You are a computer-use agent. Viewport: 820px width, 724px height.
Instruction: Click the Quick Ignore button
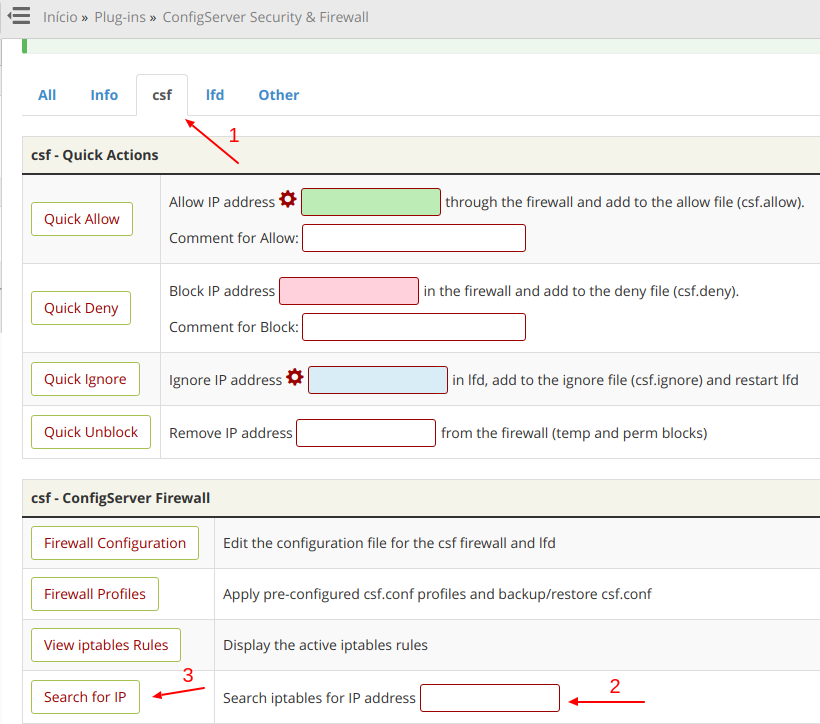click(85, 379)
